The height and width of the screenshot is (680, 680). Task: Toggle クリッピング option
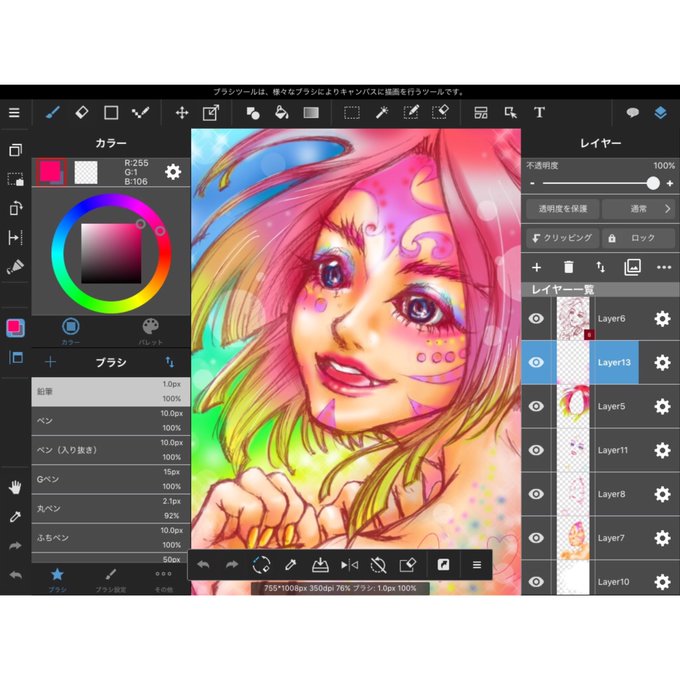pos(562,238)
